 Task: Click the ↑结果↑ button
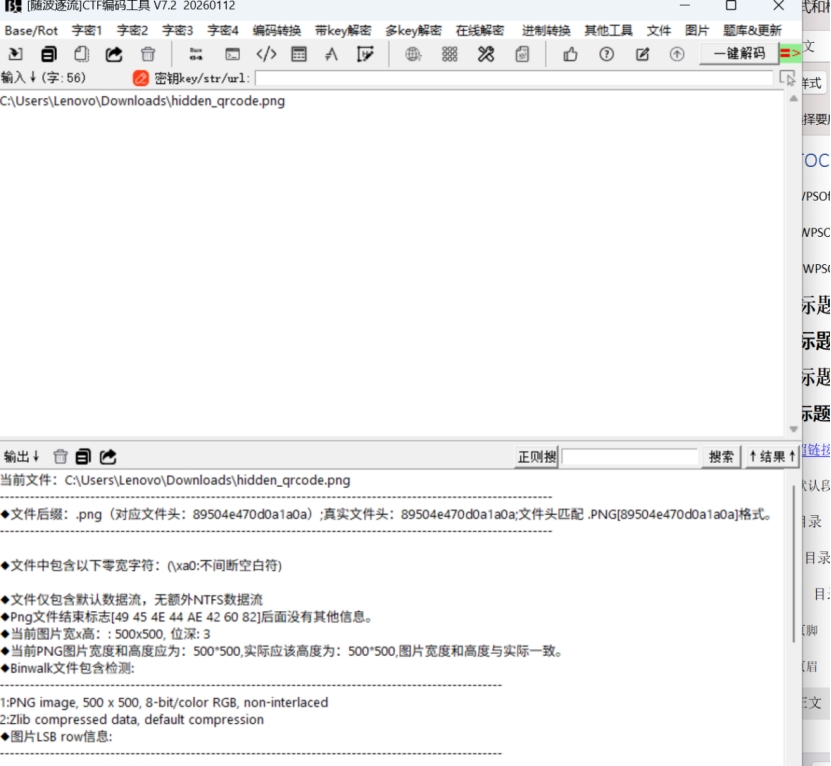pos(772,456)
